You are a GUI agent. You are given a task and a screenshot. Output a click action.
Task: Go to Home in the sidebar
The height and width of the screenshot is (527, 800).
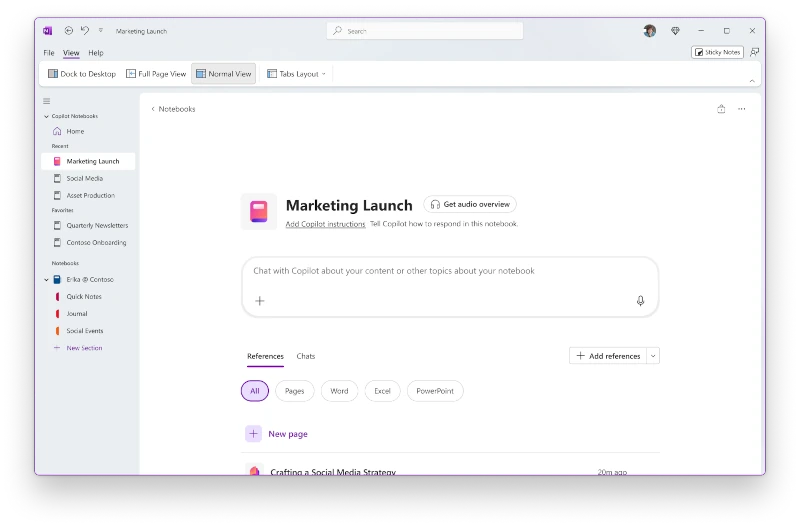click(x=75, y=131)
